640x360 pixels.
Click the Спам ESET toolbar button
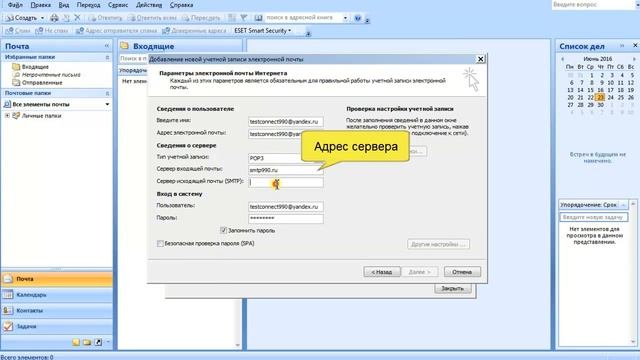point(18,31)
